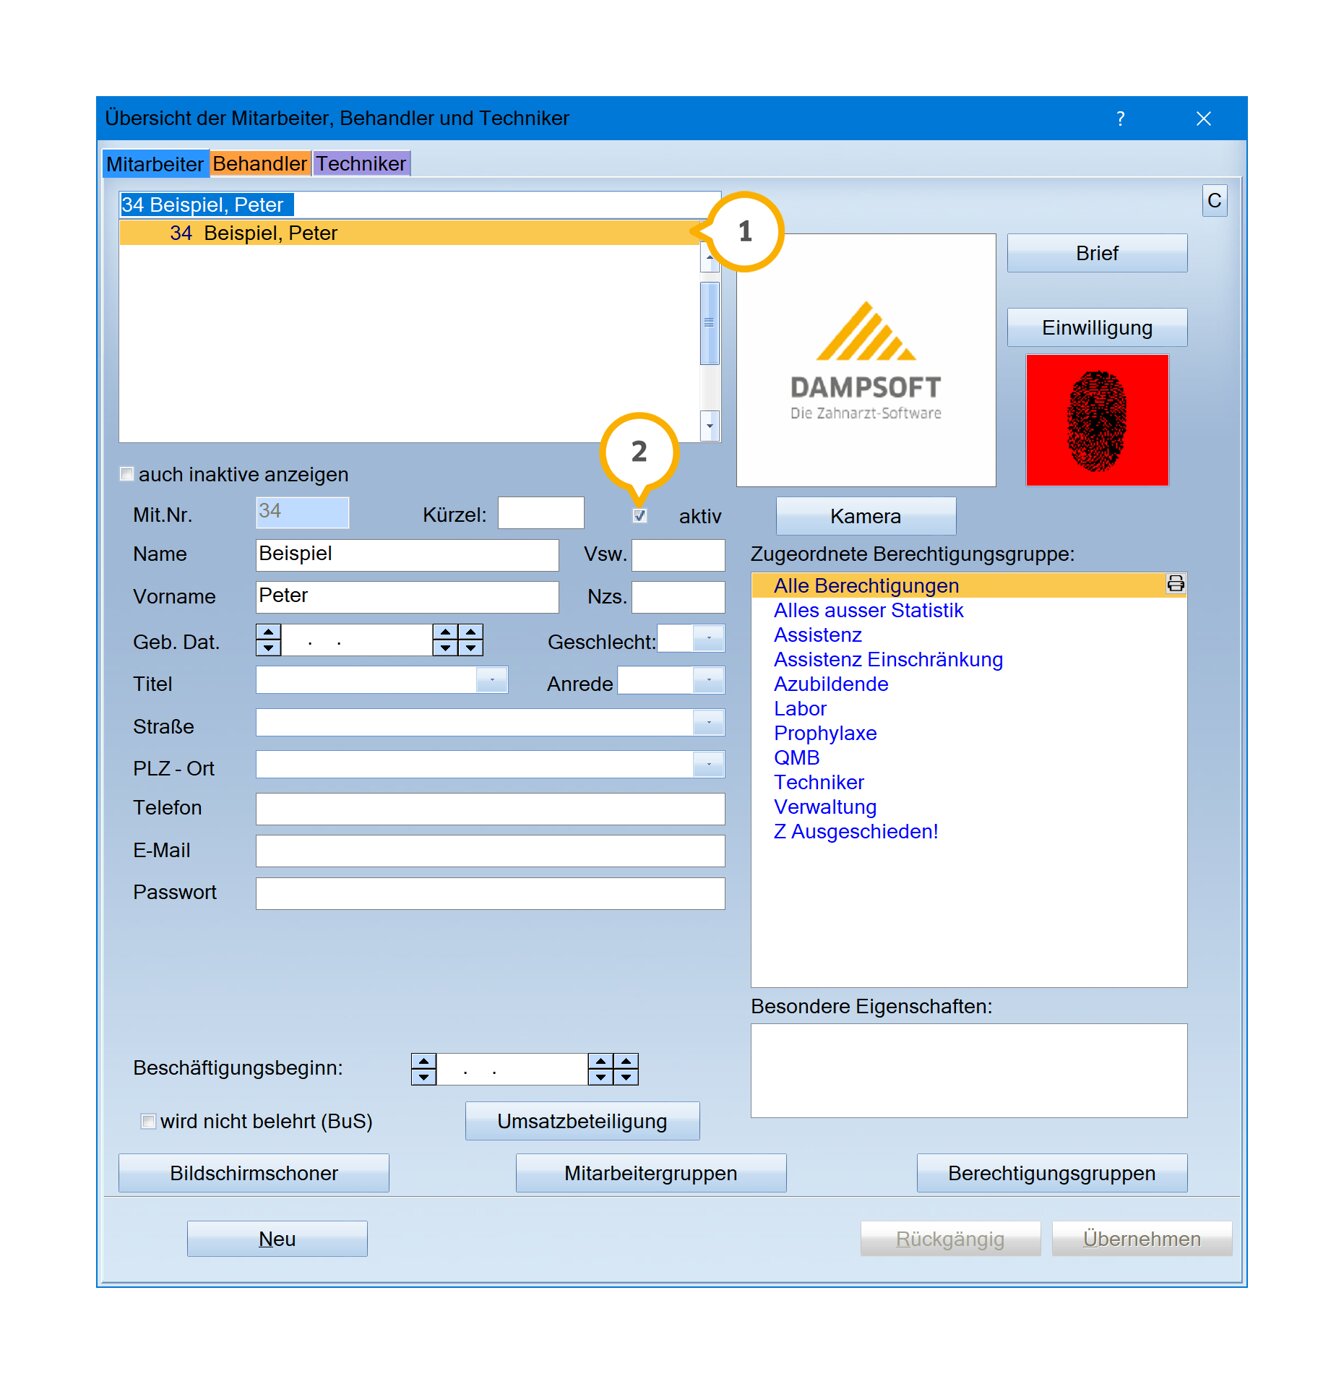Viewport: 1344px width, 1384px height.
Task: Click the Rückgängig button
Action: point(950,1239)
